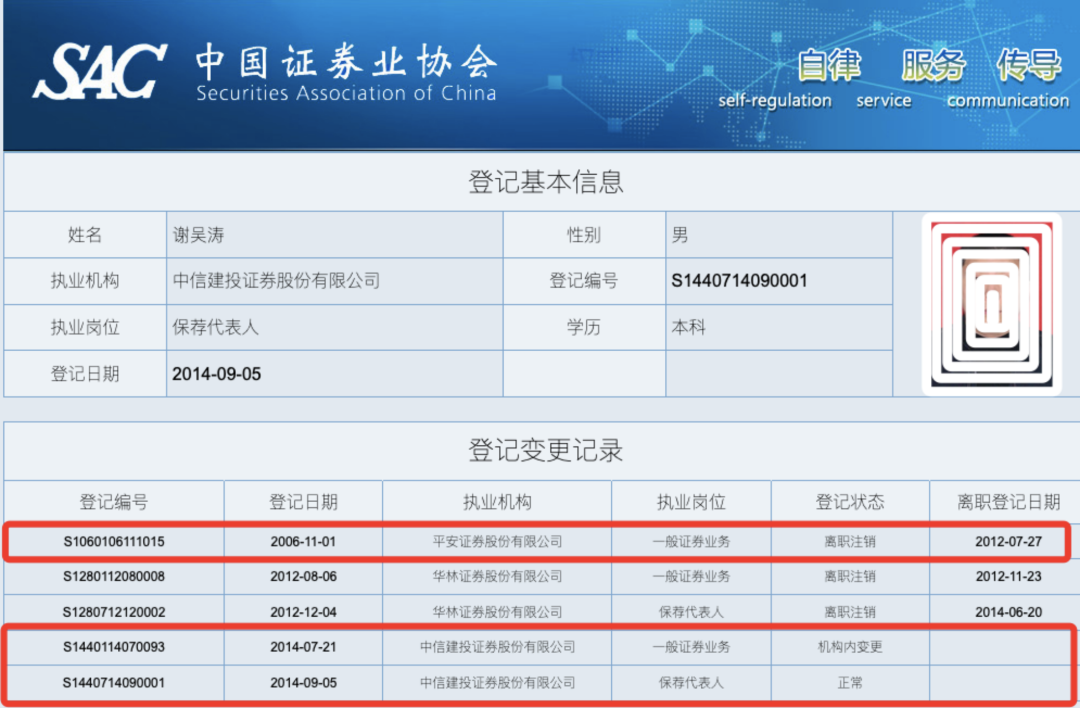Click the 离职登记日期 column header
Image resolution: width=1080 pixels, height=708 pixels.
[x=1008, y=502]
